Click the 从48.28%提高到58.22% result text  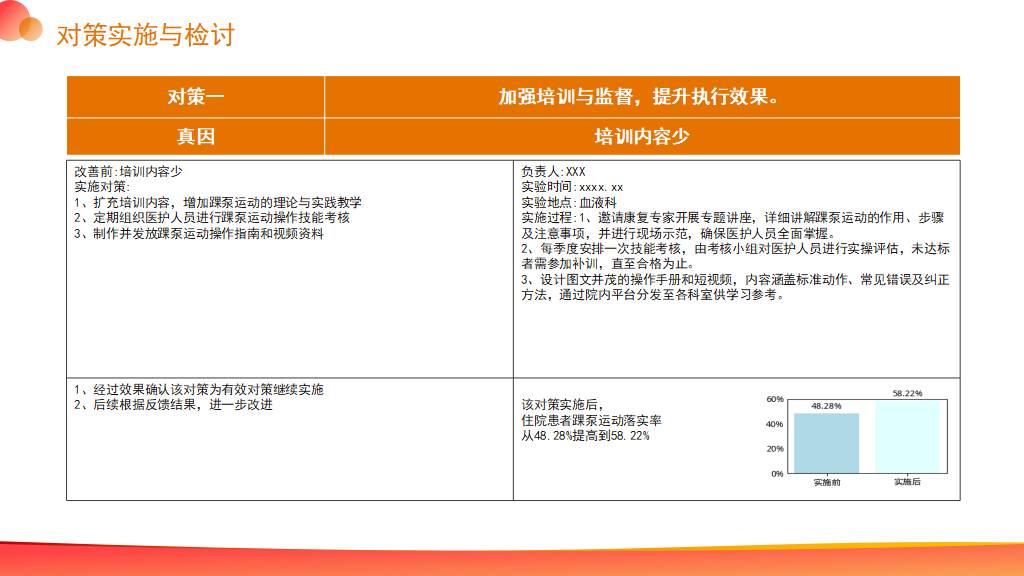586,436
